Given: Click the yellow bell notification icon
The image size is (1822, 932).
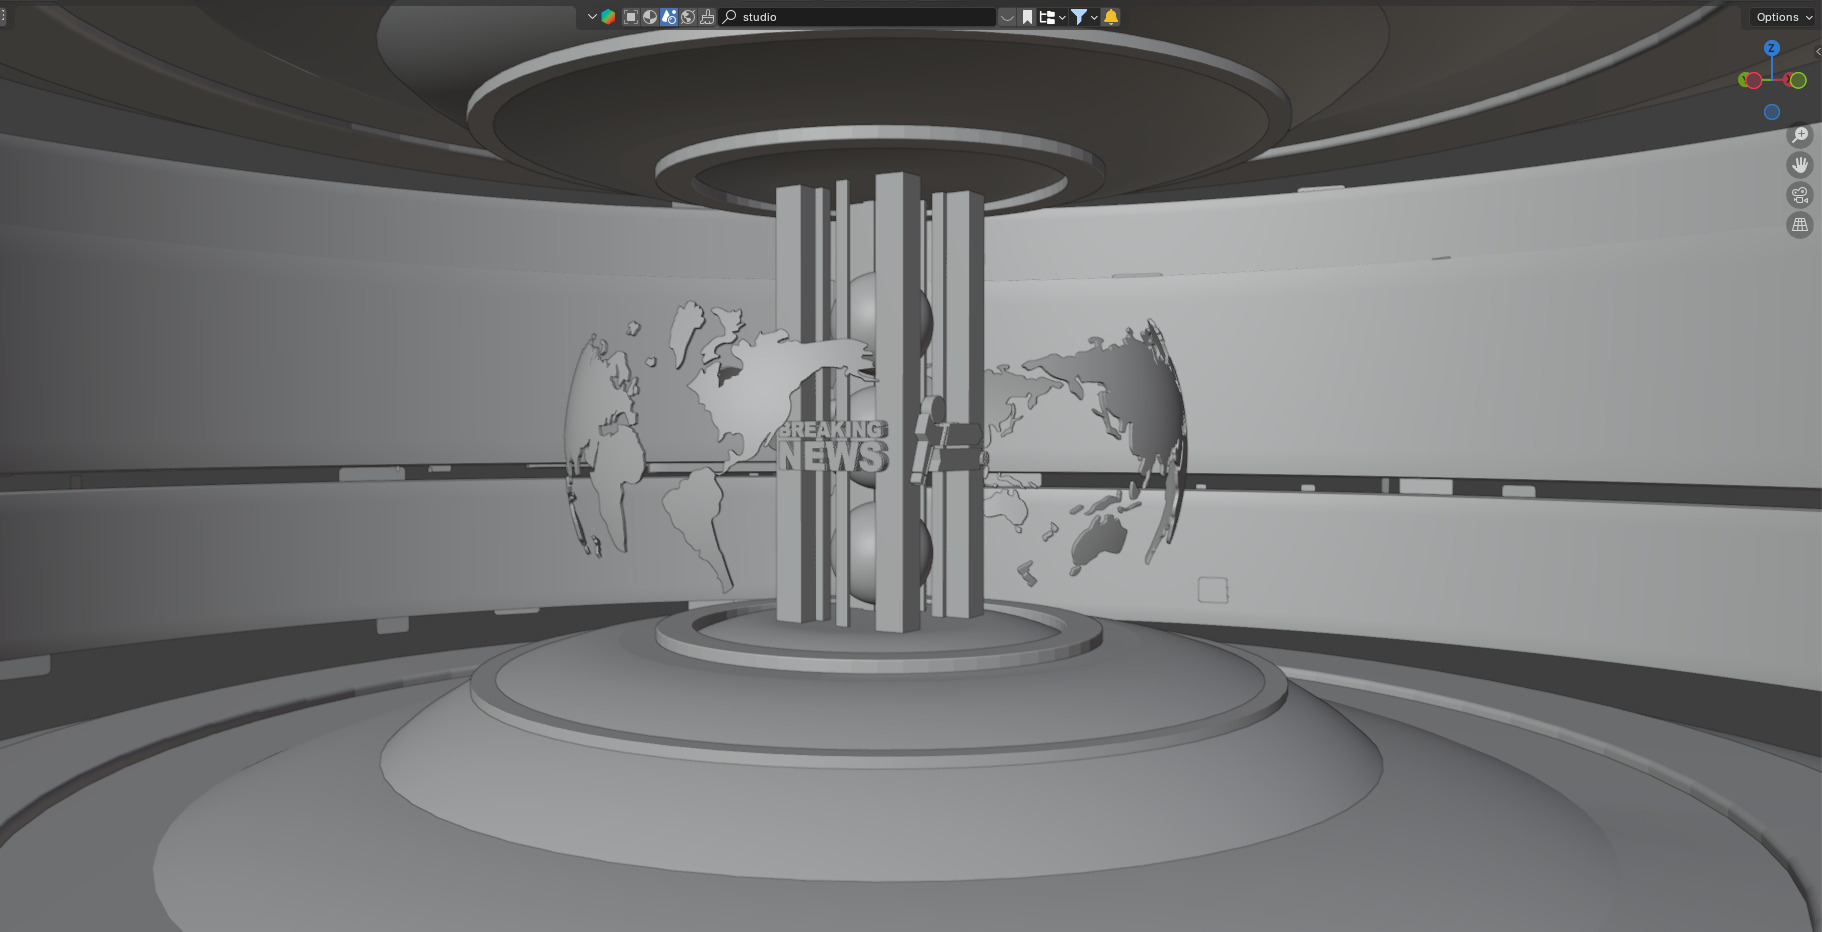Looking at the screenshot, I should tap(1111, 17).
